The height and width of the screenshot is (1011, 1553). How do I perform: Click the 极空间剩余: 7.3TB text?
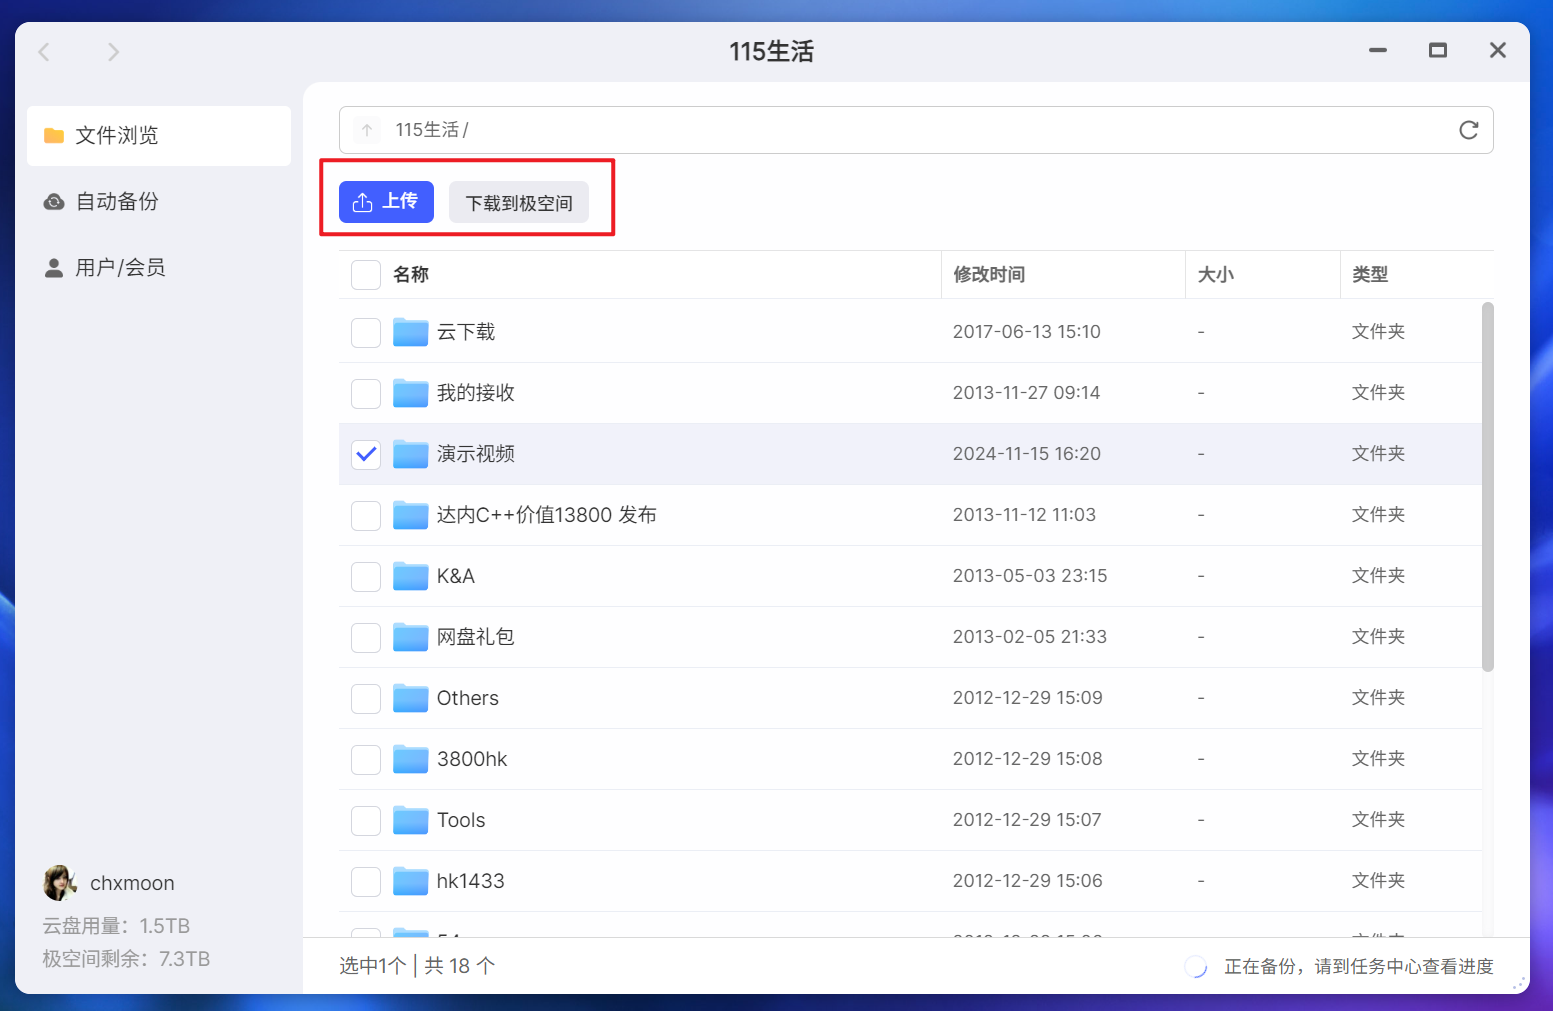(x=126, y=959)
